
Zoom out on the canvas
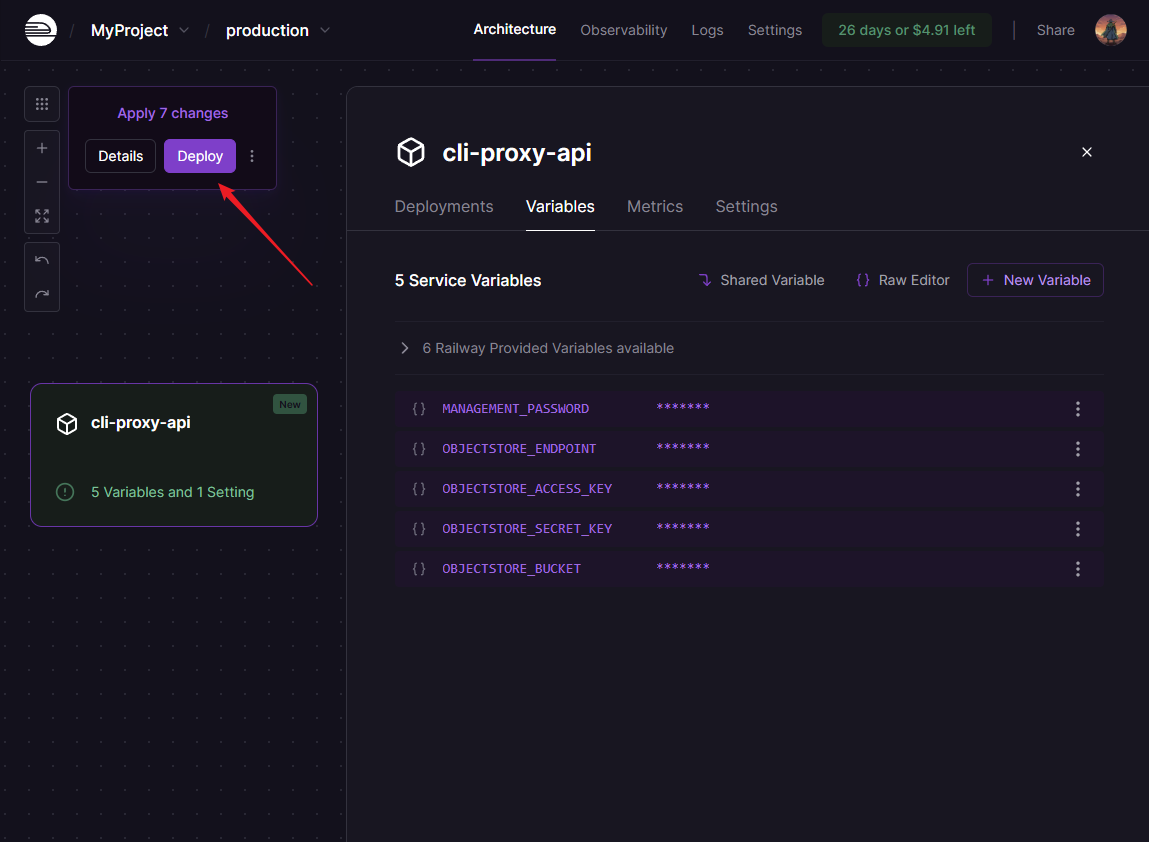coord(42,182)
